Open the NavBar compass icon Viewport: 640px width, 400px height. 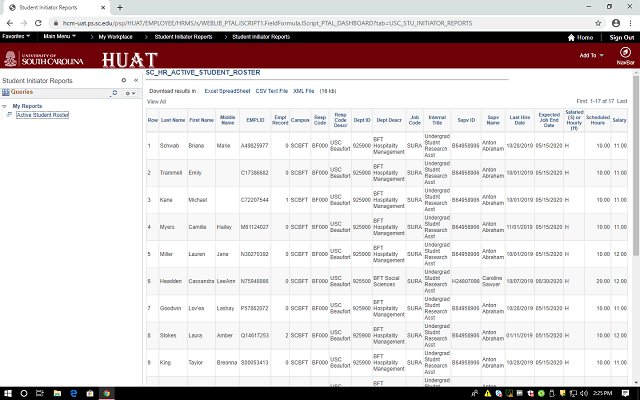(625, 52)
